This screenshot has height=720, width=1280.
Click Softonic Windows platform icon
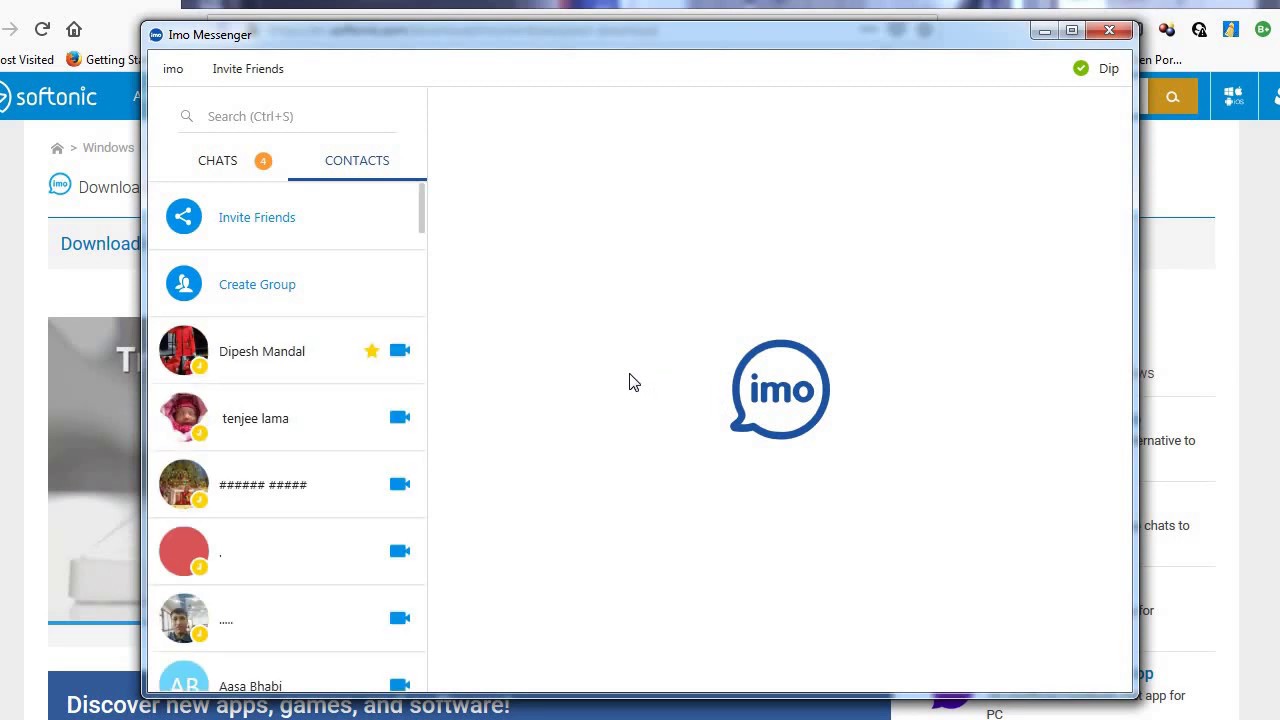point(1233,97)
